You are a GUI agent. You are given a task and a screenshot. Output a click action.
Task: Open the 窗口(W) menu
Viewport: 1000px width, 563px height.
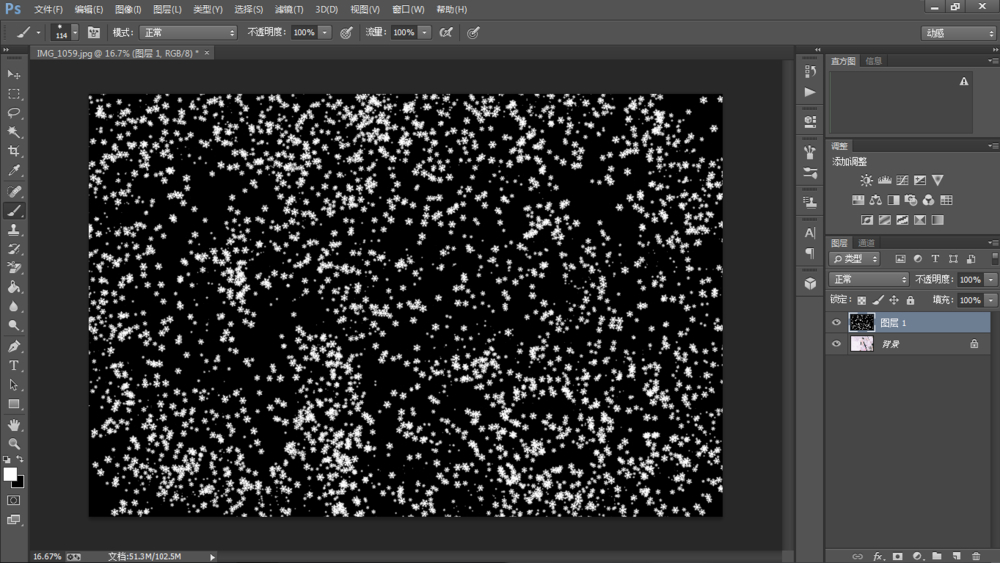click(408, 10)
